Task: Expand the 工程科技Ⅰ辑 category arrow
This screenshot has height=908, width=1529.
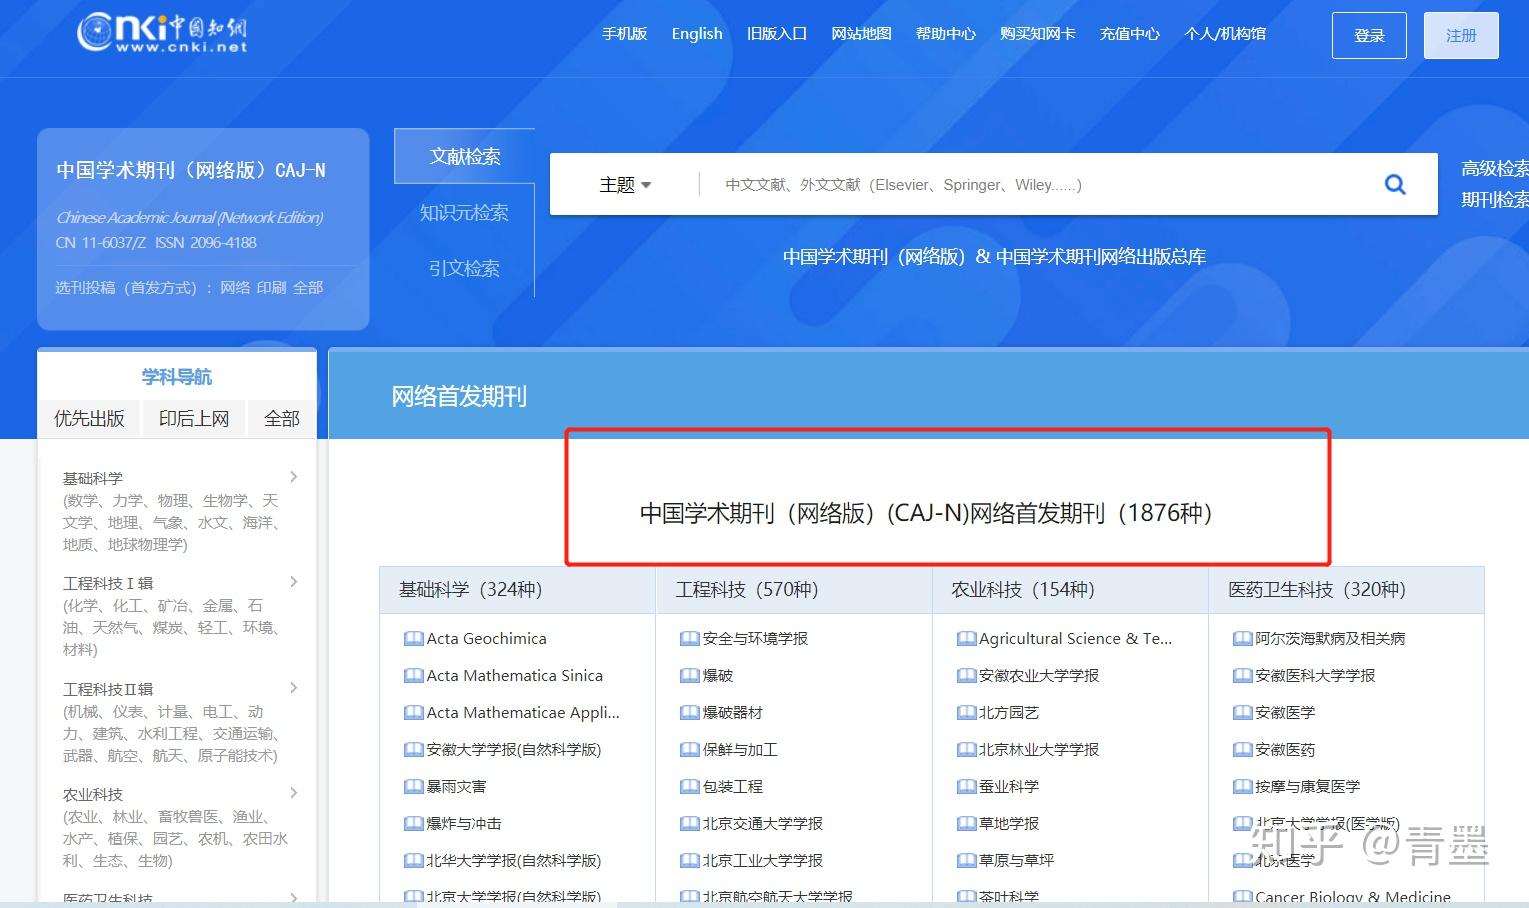Action: tap(293, 582)
